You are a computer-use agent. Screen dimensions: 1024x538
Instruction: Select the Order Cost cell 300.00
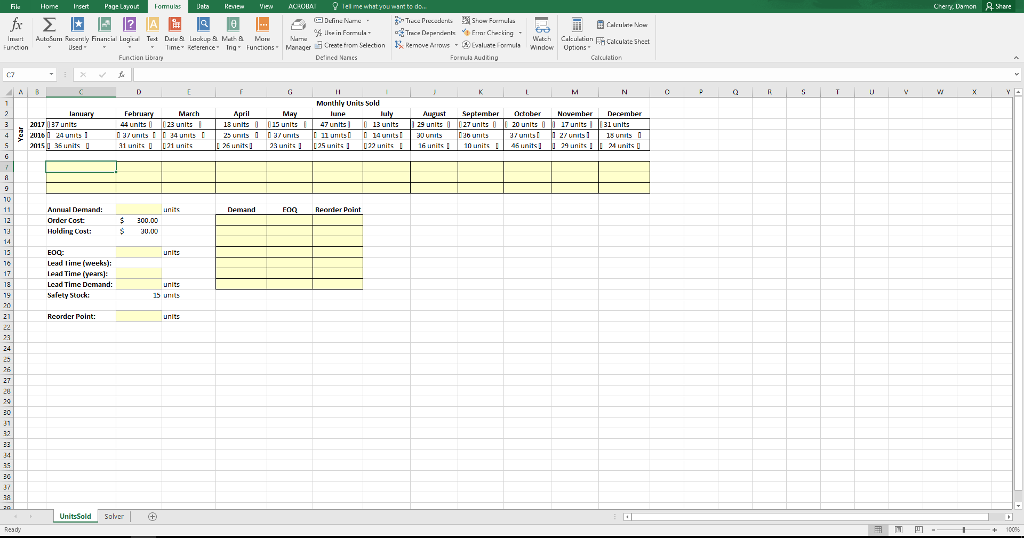[x=138, y=220]
